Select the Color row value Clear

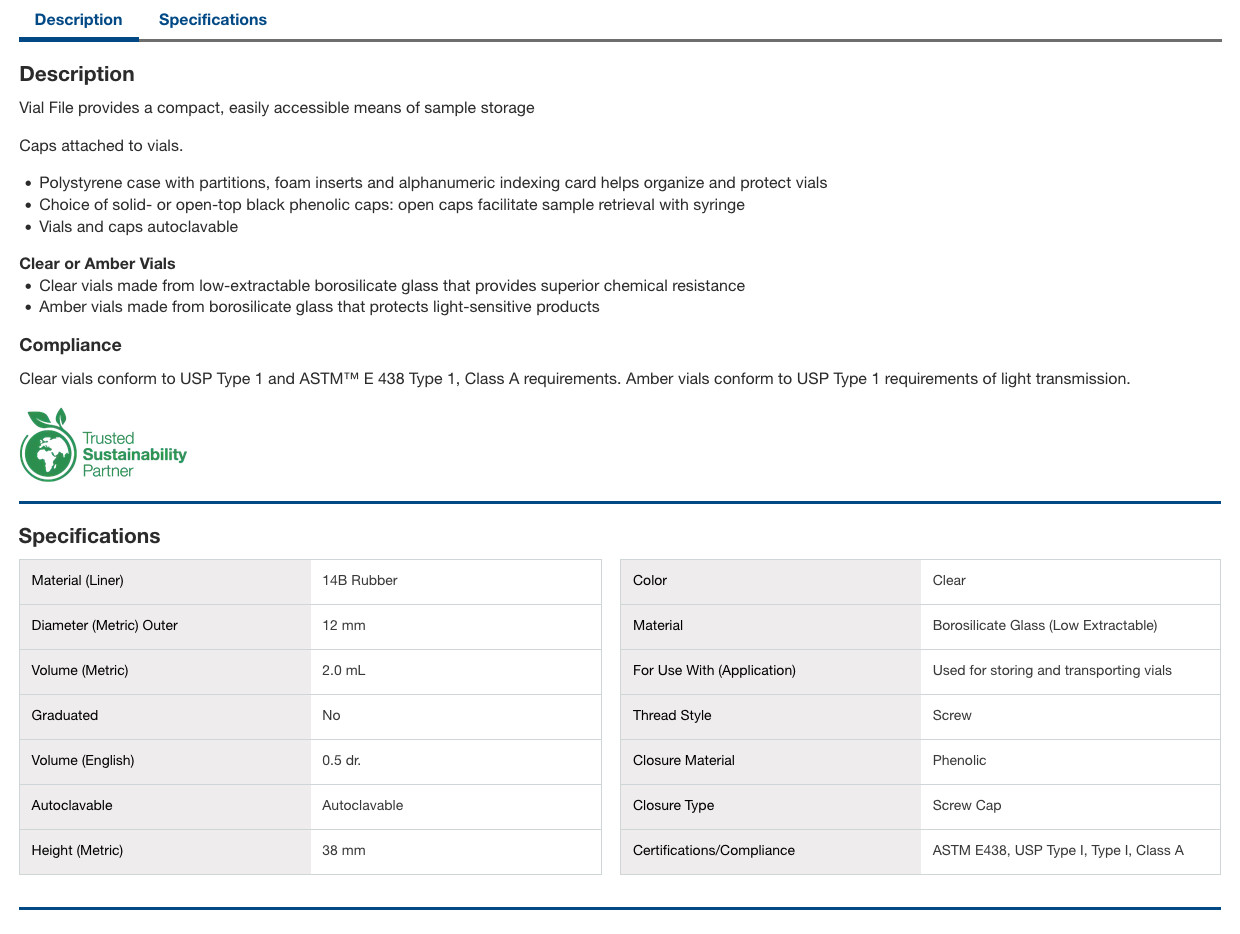coord(949,581)
